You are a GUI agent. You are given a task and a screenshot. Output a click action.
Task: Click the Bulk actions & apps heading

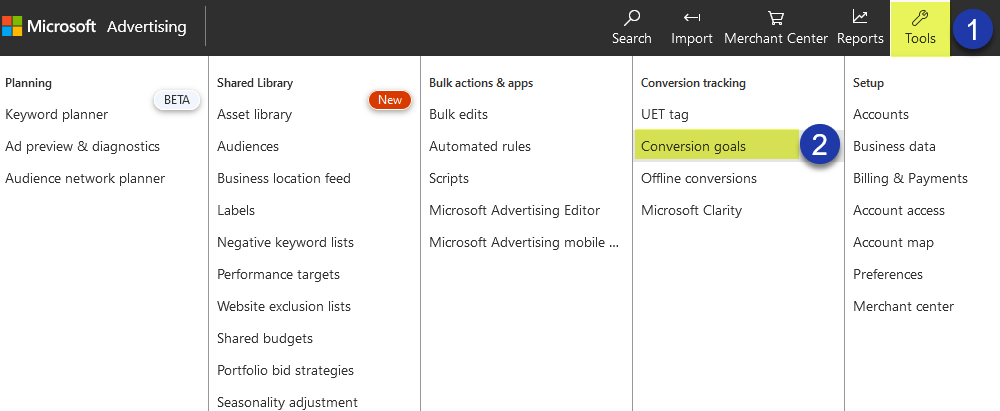[481, 83]
